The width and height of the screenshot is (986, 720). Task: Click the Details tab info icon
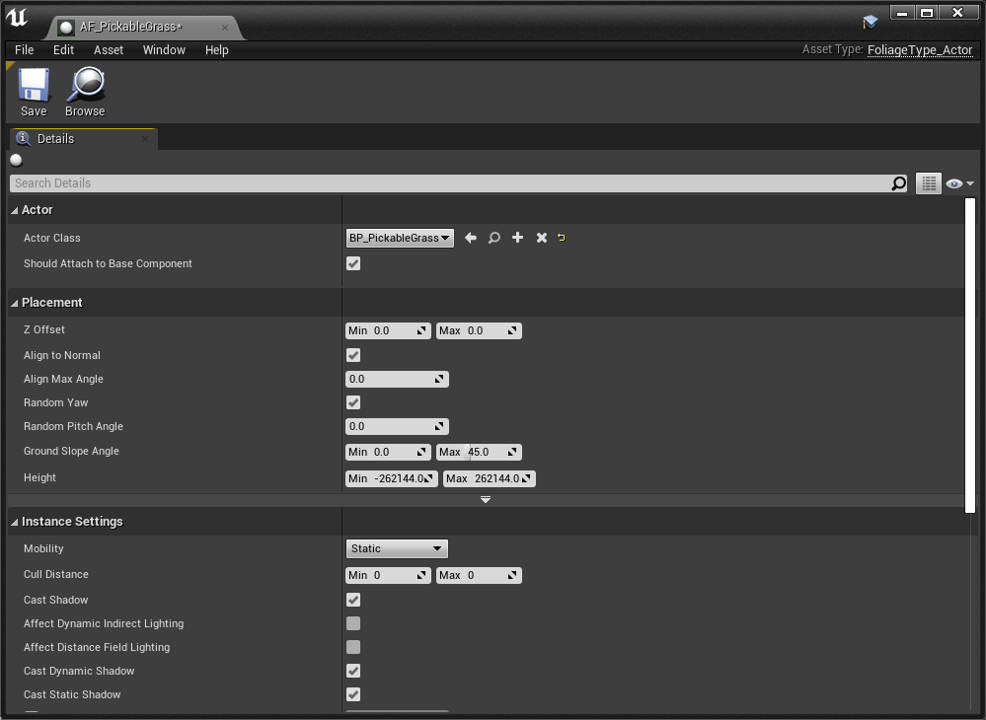(x=23, y=138)
